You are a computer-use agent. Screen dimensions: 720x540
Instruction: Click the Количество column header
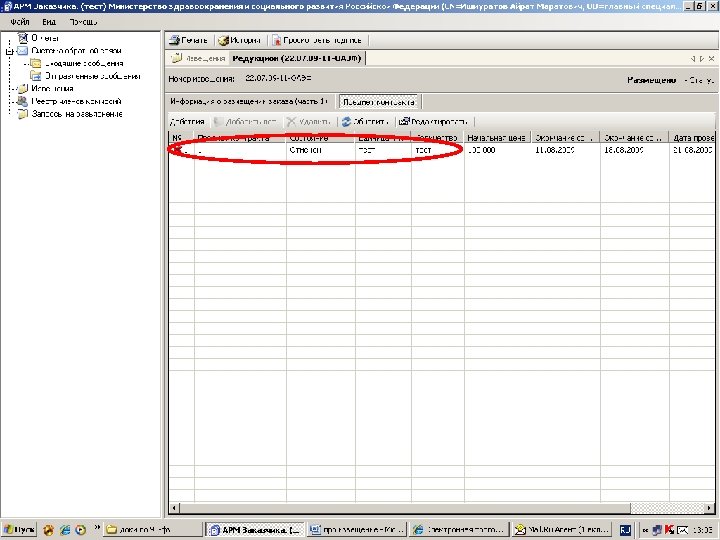pos(438,137)
